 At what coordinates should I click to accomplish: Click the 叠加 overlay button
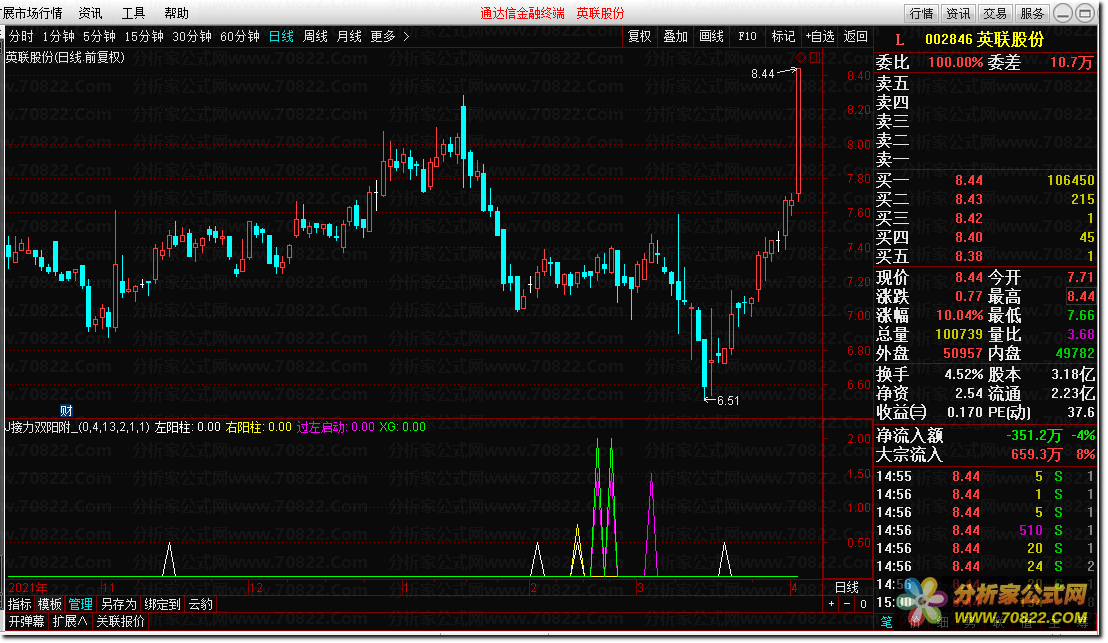pos(676,36)
